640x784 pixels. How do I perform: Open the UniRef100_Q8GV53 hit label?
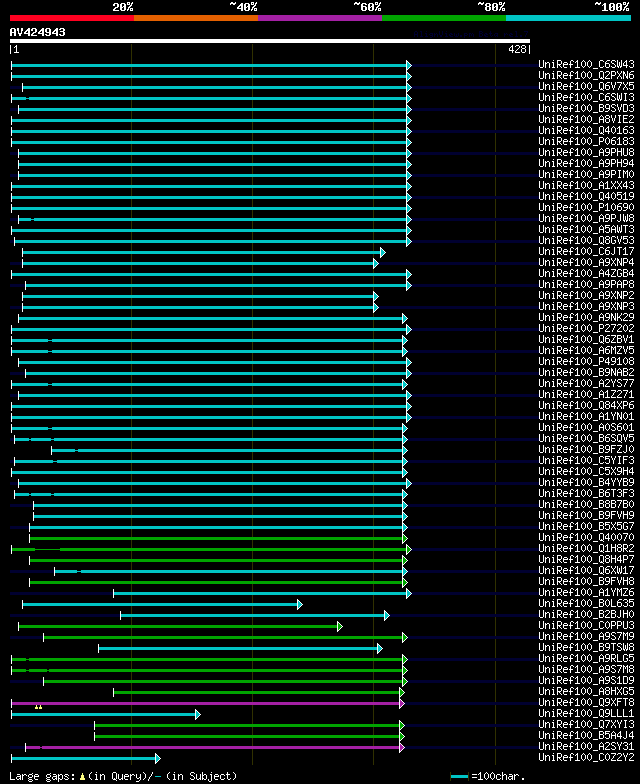click(586, 240)
